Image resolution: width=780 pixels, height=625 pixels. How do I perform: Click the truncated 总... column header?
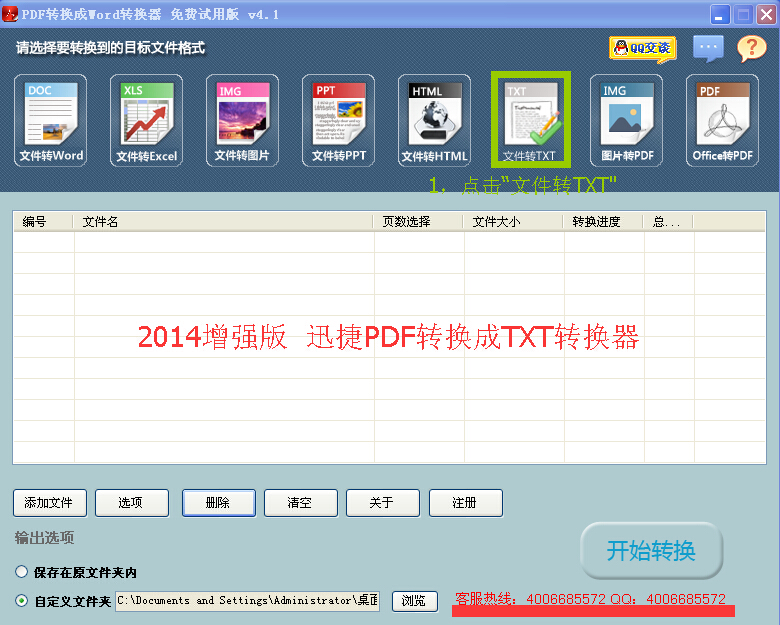[x=668, y=221]
